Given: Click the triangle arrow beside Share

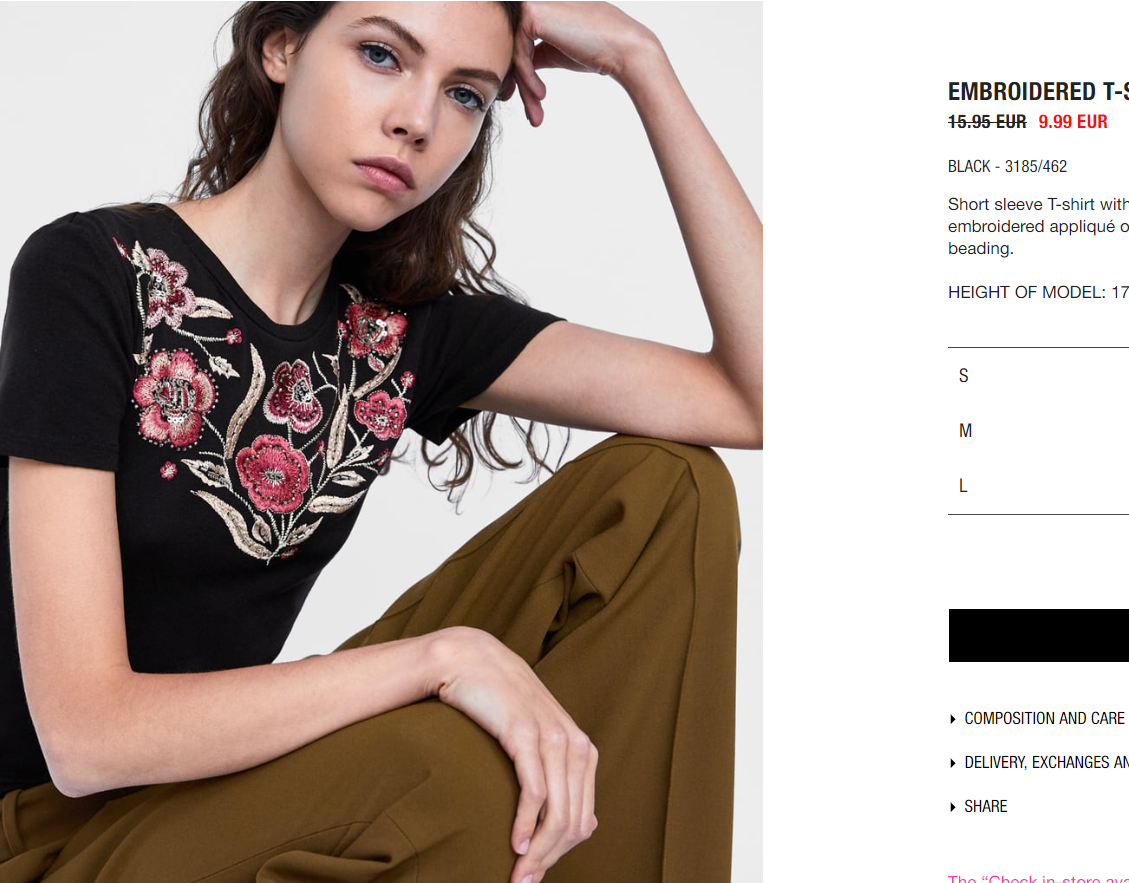Looking at the screenshot, I should point(953,807).
